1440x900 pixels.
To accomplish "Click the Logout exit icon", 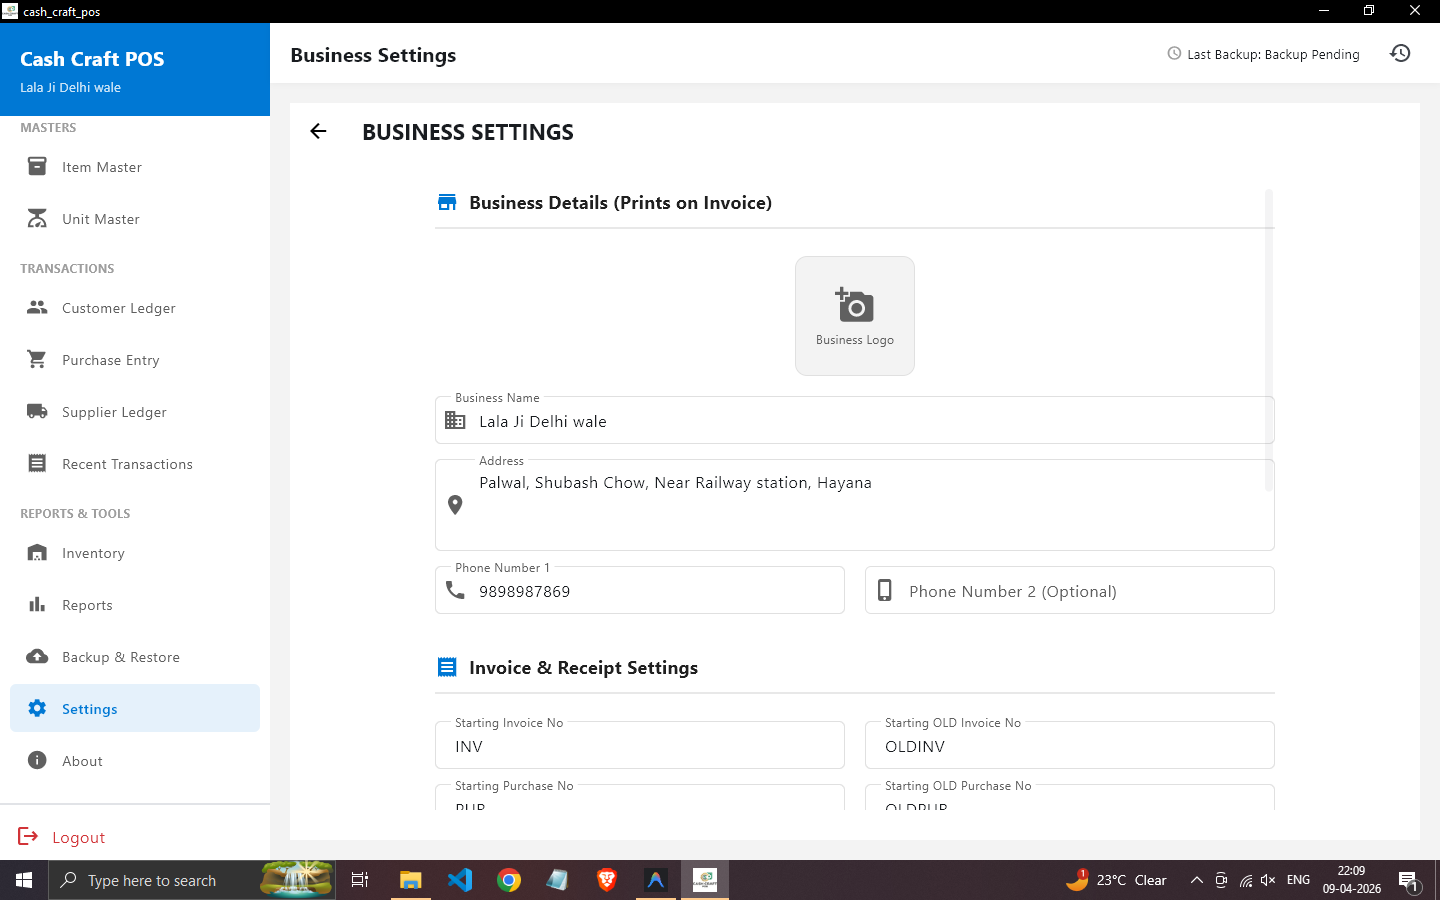I will (28, 836).
